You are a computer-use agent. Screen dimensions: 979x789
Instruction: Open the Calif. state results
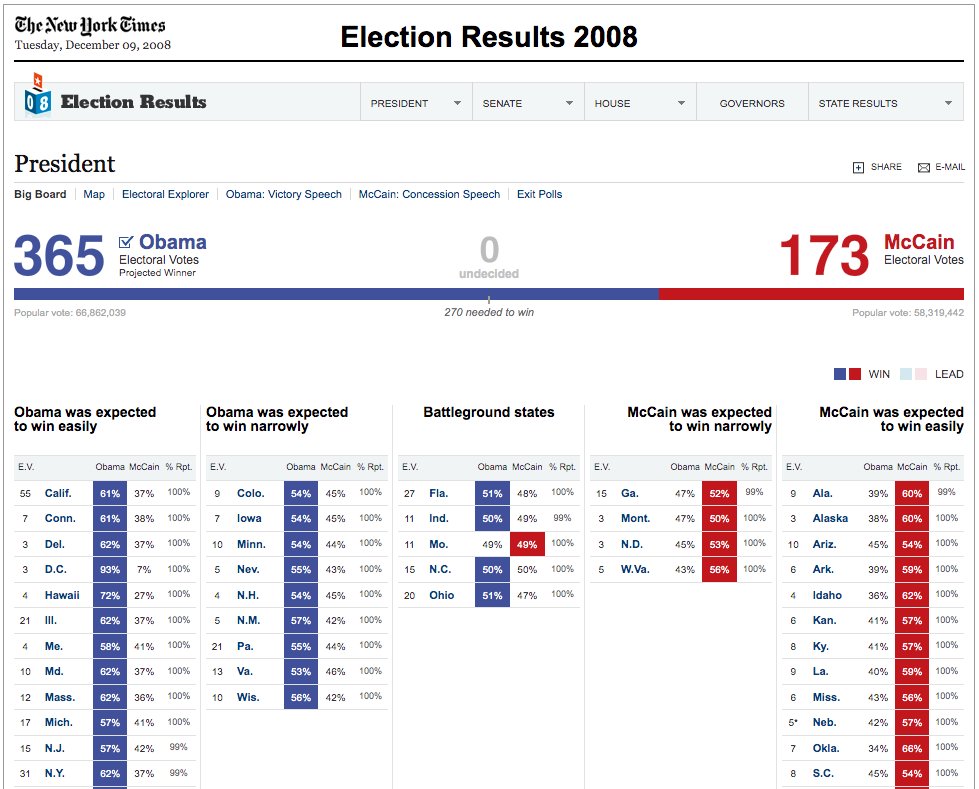tap(58, 493)
